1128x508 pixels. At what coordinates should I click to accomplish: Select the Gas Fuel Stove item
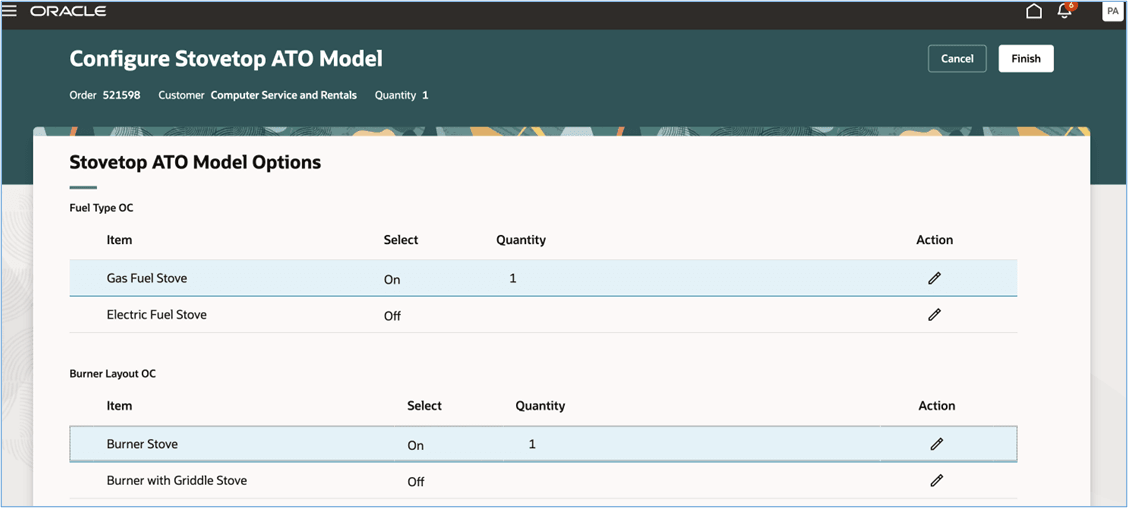(147, 278)
